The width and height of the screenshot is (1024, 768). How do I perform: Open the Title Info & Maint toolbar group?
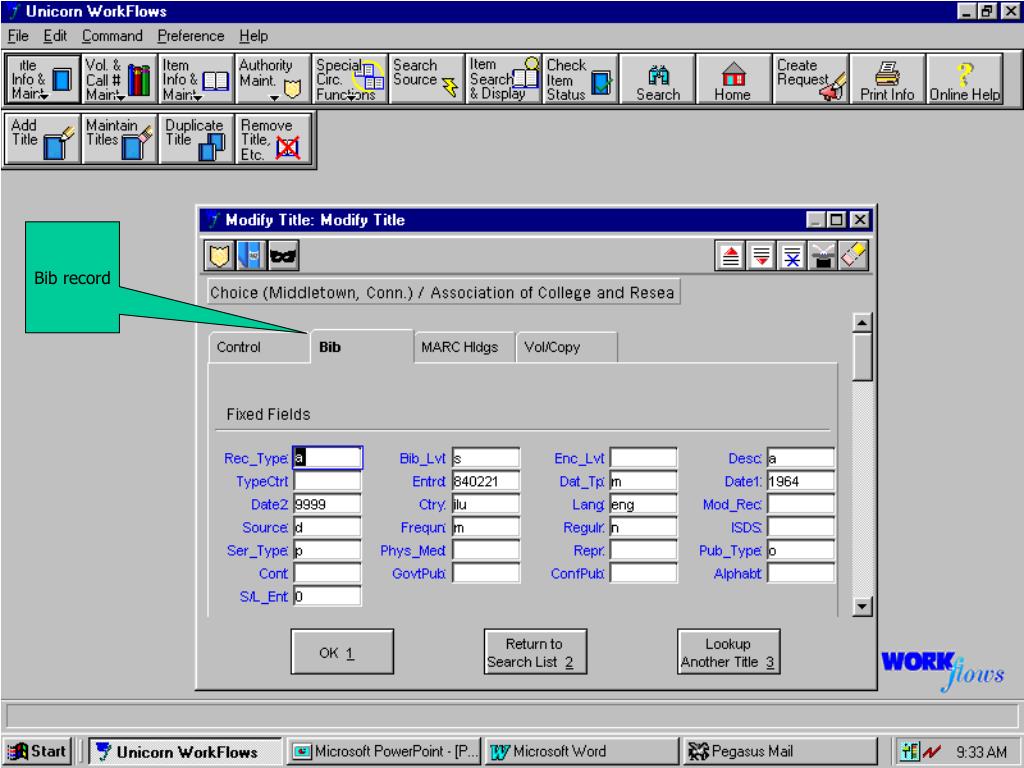coord(42,79)
